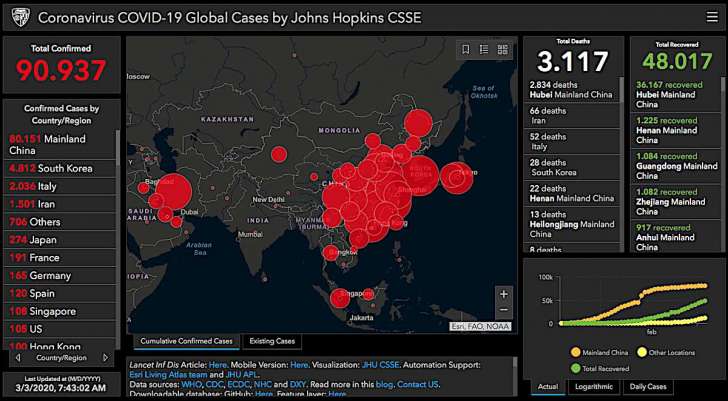Click the Esri, FAO, NOAA map attribution
This screenshot has height=401, width=728.
[x=481, y=327]
